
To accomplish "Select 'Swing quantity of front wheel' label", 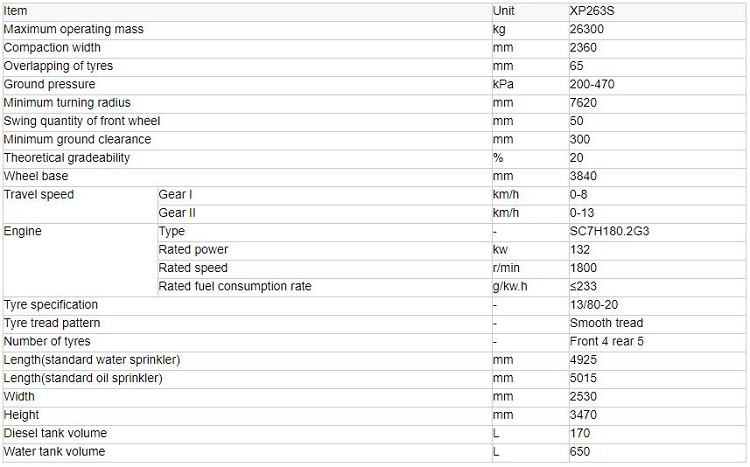I will pyautogui.click(x=82, y=121).
